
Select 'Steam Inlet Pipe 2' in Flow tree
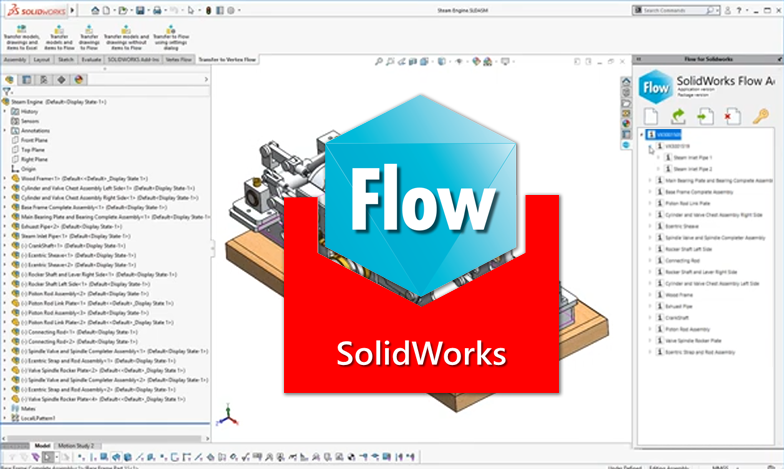point(692,169)
